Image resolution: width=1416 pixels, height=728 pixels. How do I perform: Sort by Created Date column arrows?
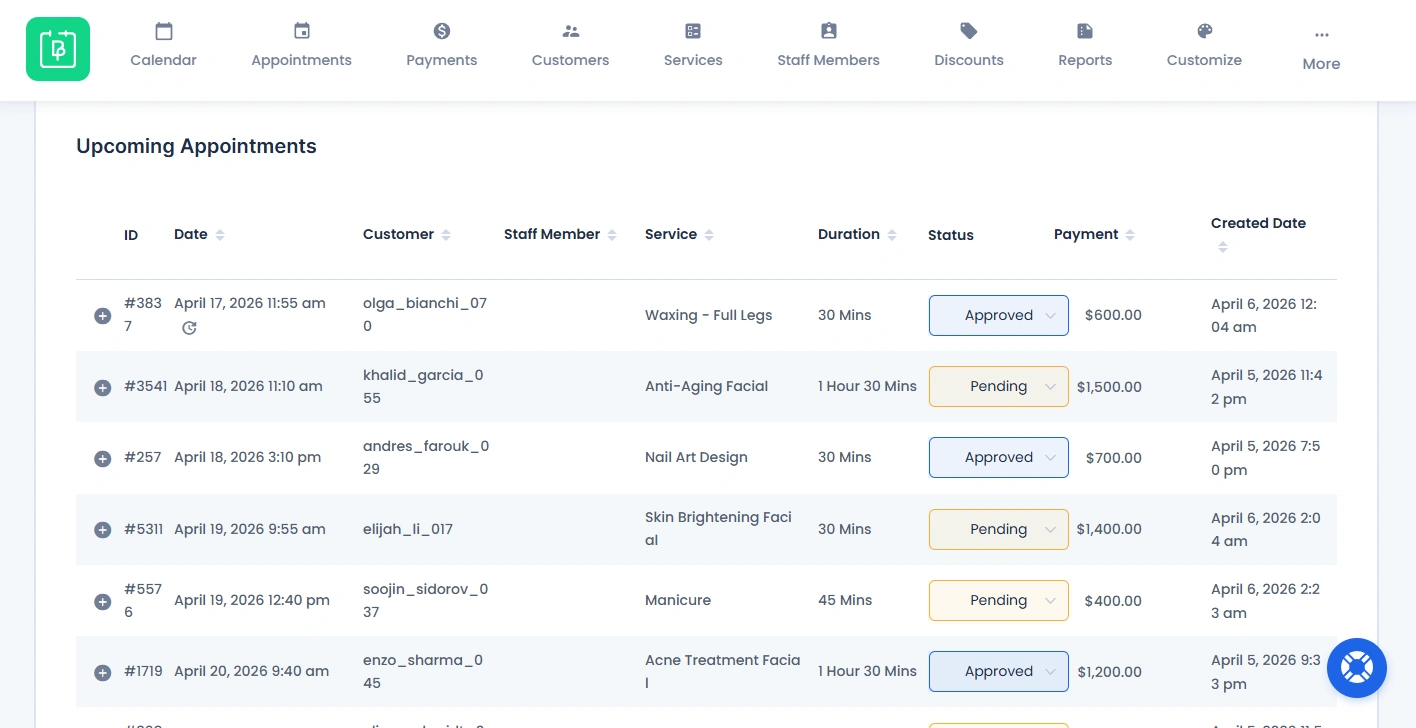coord(1223,247)
